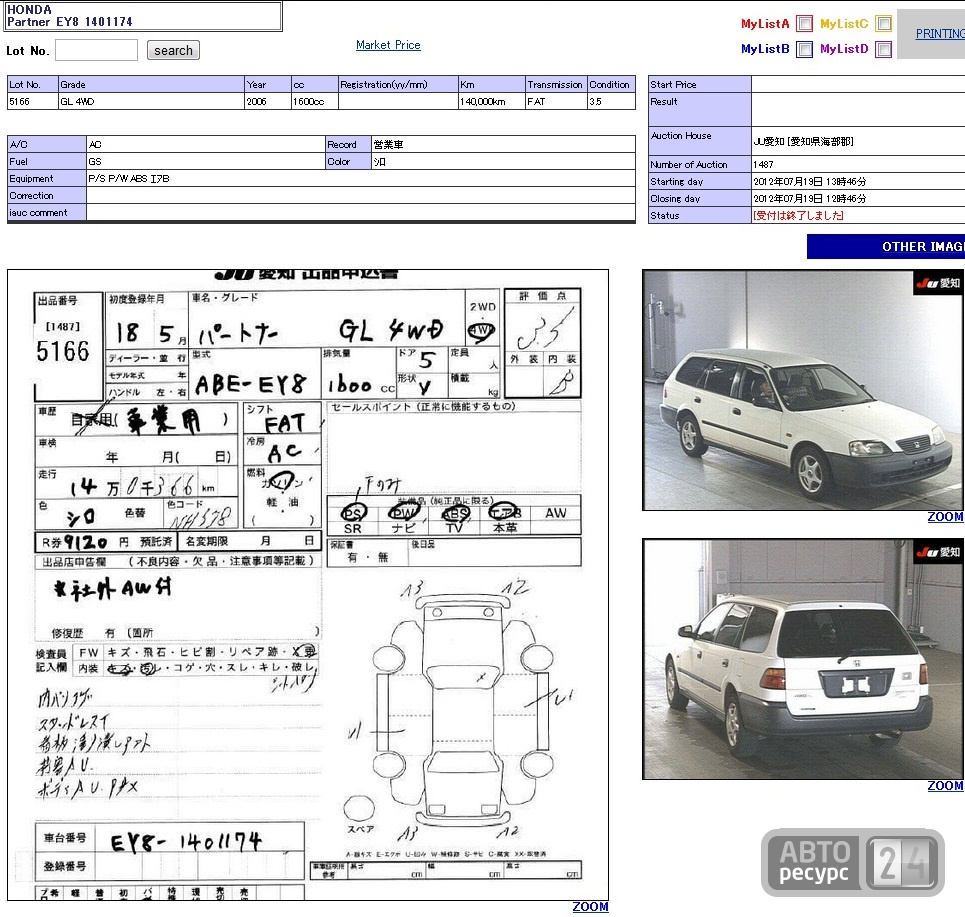Select equipment text P/S P/W ABS
This screenshot has width=965, height=917.
click(129, 178)
